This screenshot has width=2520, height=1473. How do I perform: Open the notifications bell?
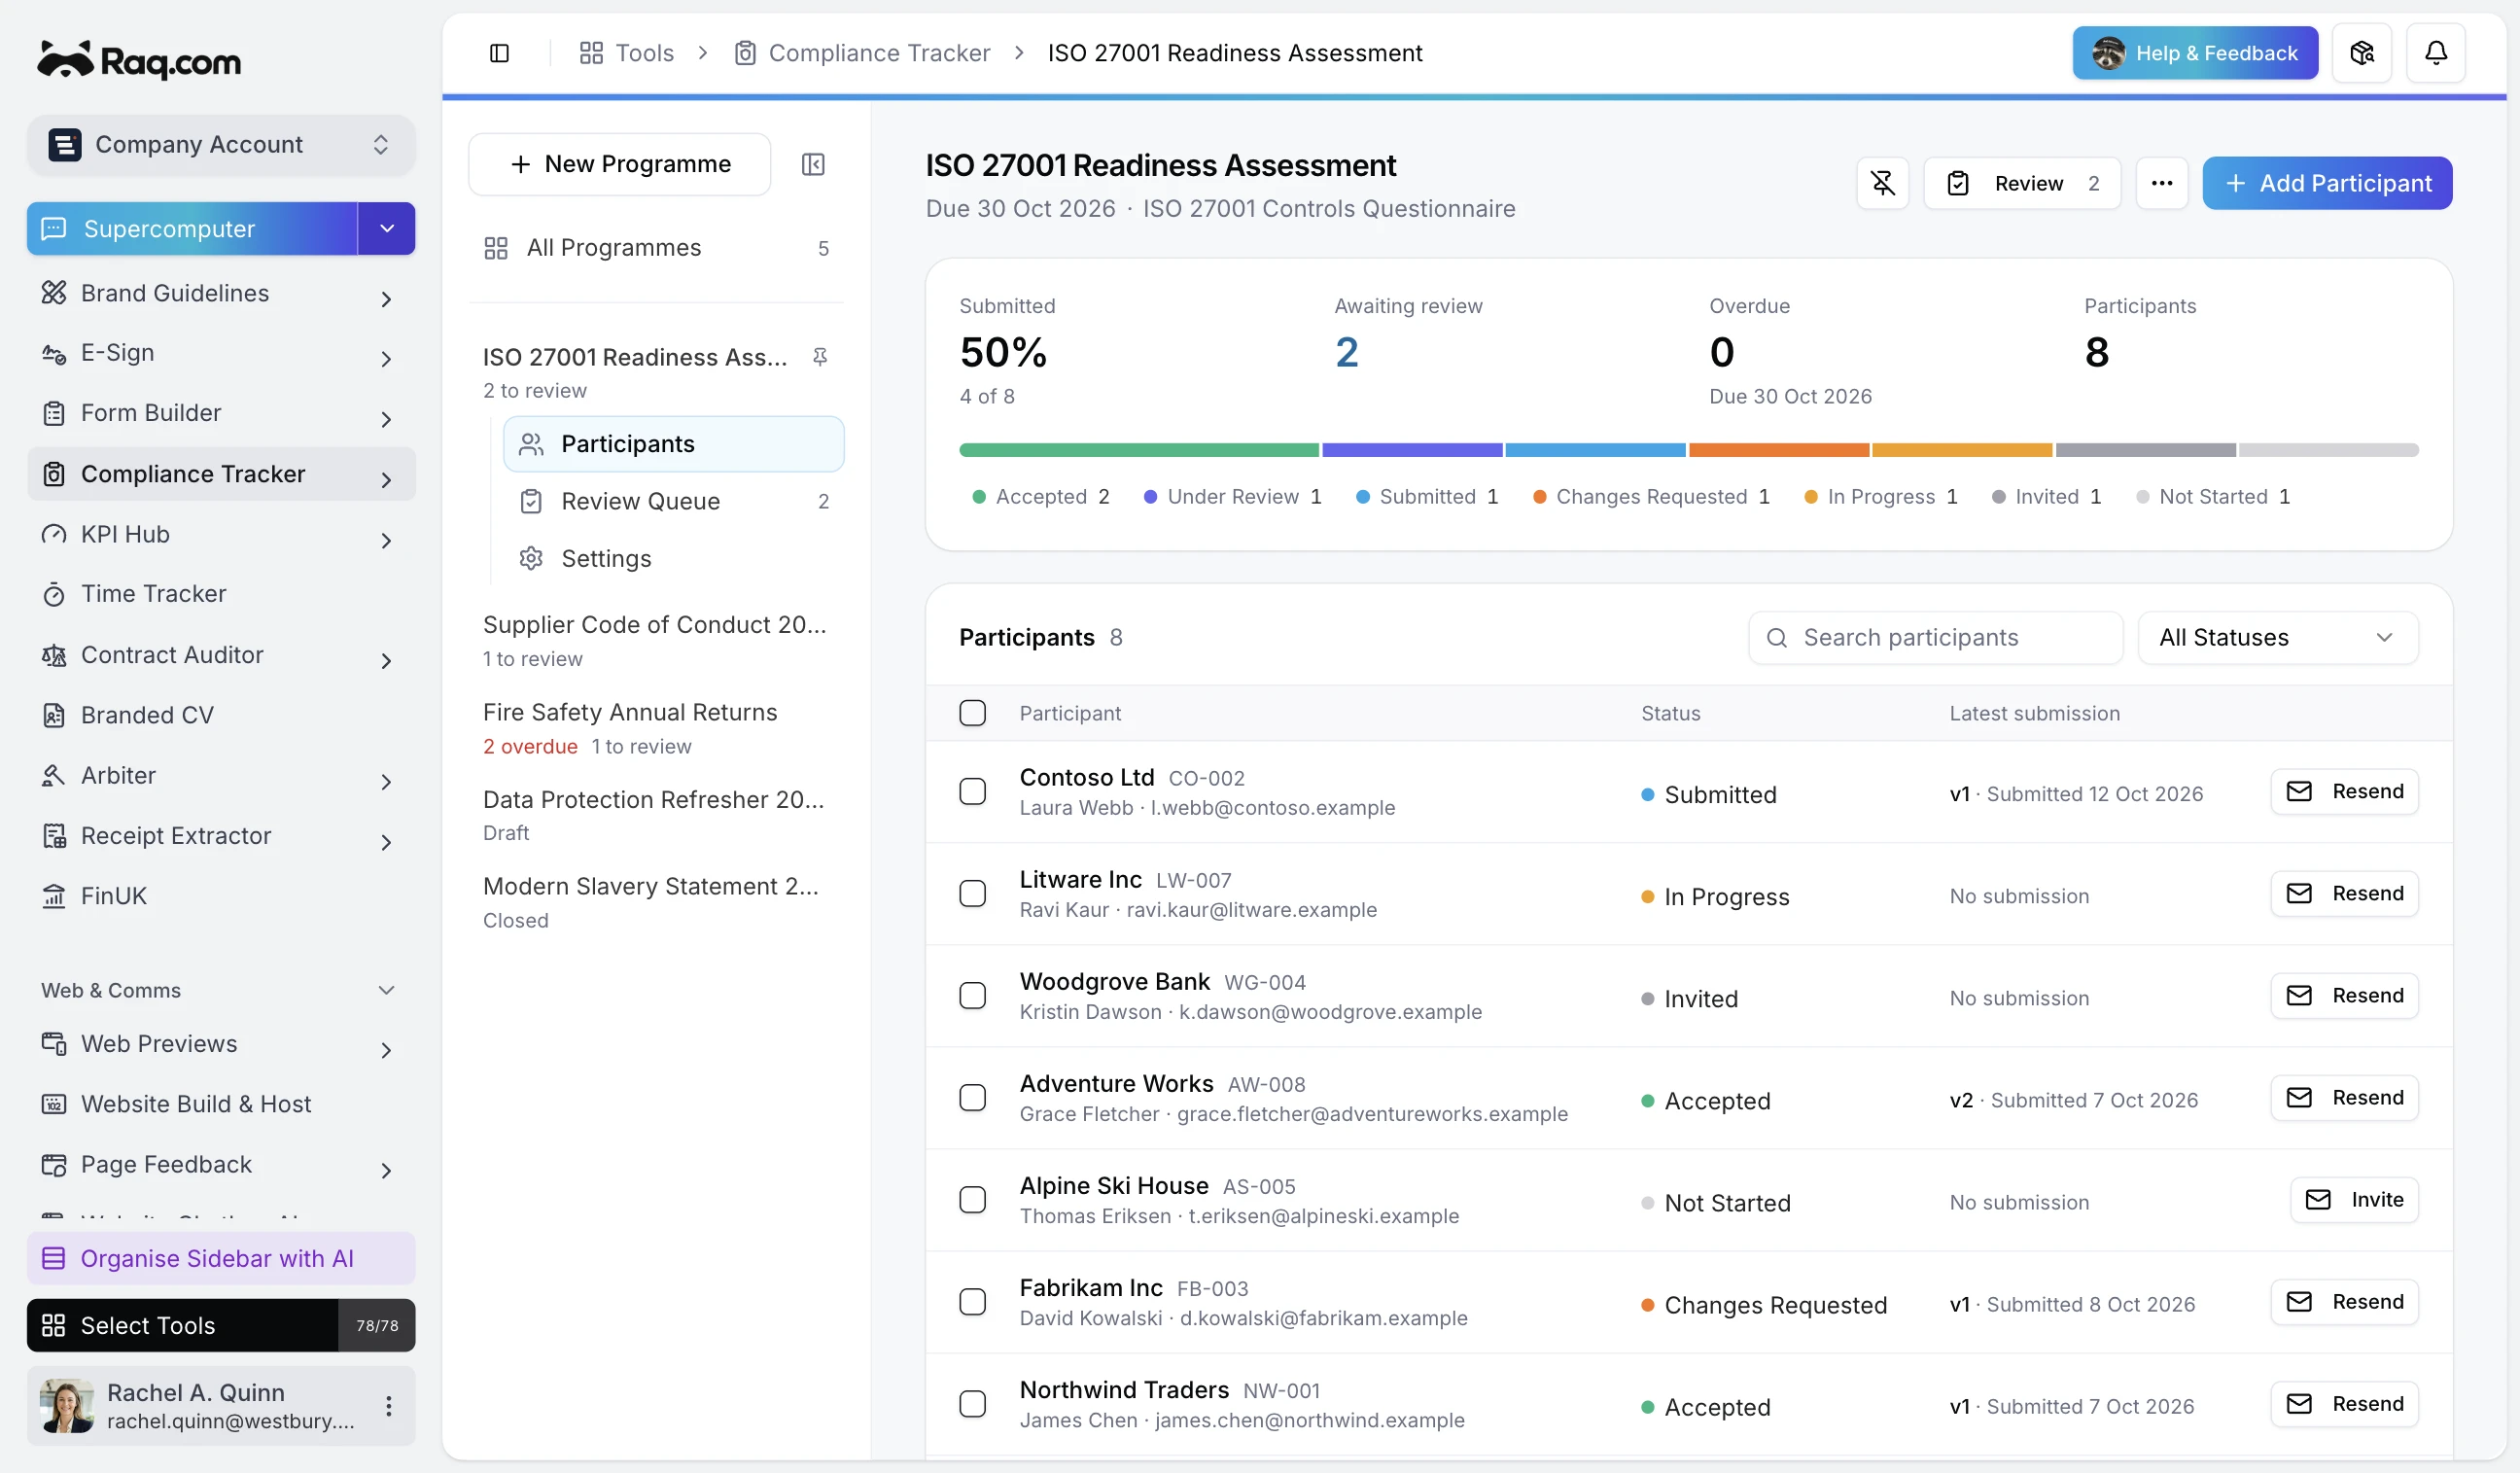click(2436, 53)
